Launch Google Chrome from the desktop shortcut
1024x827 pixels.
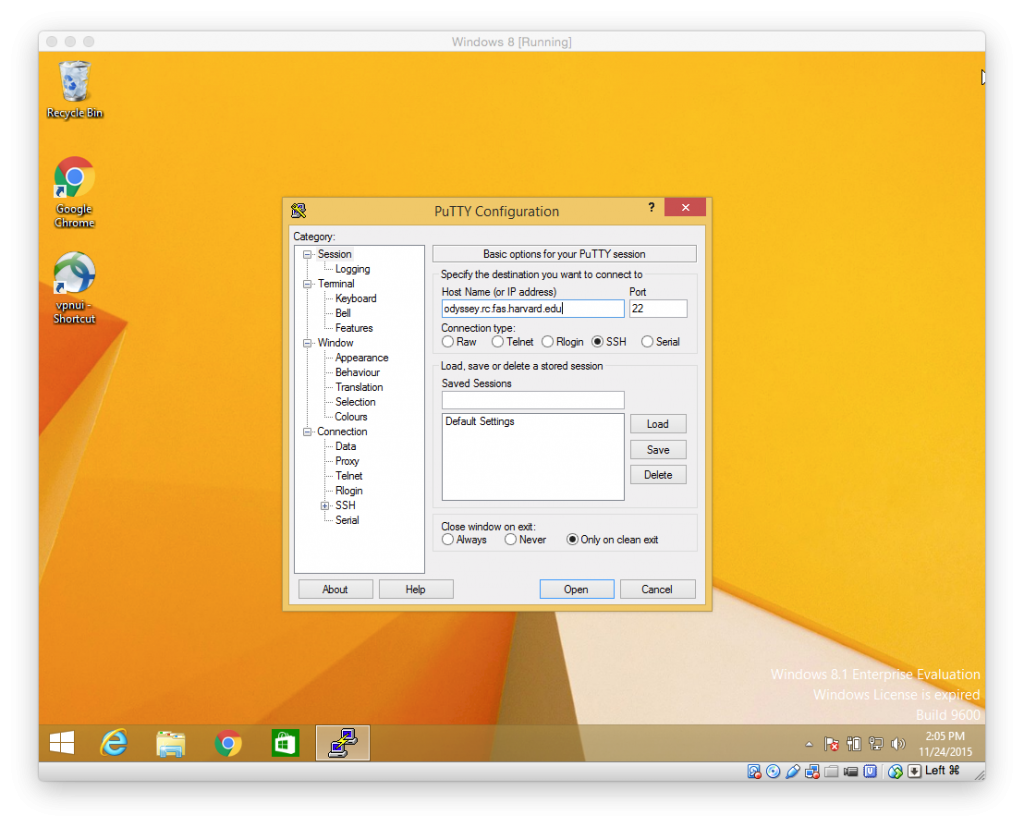click(74, 192)
